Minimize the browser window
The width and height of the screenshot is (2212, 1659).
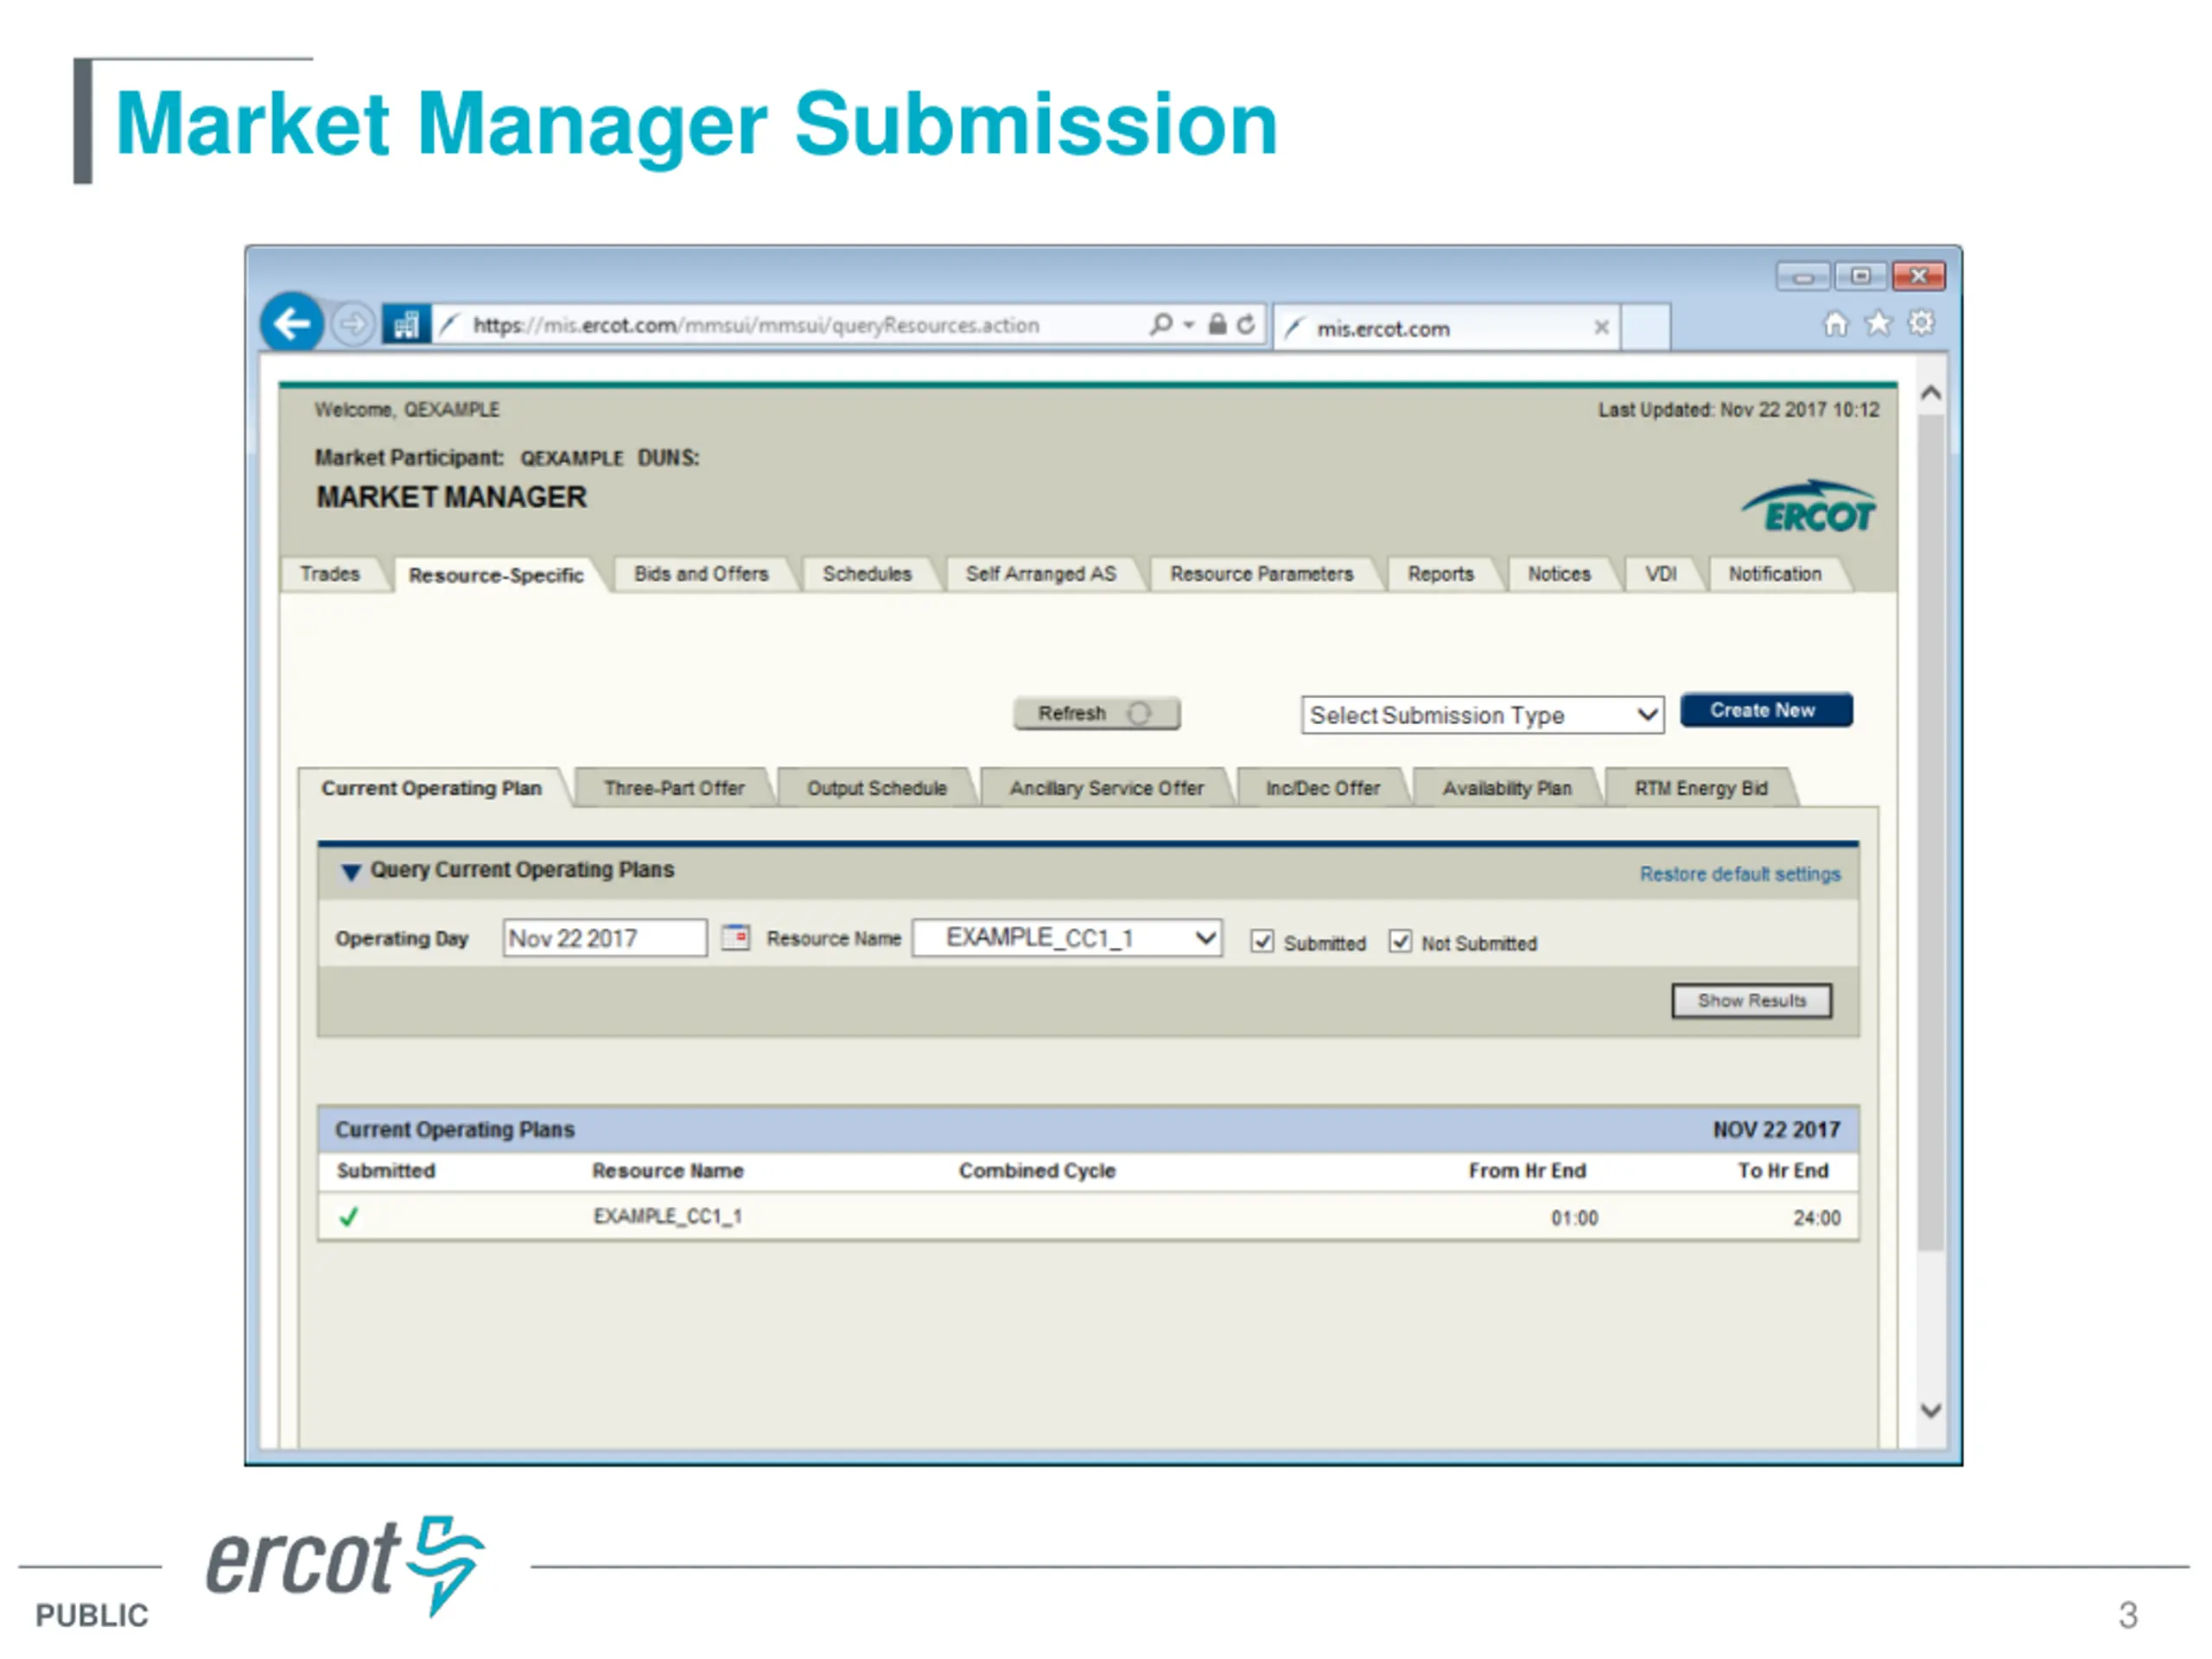[1803, 276]
